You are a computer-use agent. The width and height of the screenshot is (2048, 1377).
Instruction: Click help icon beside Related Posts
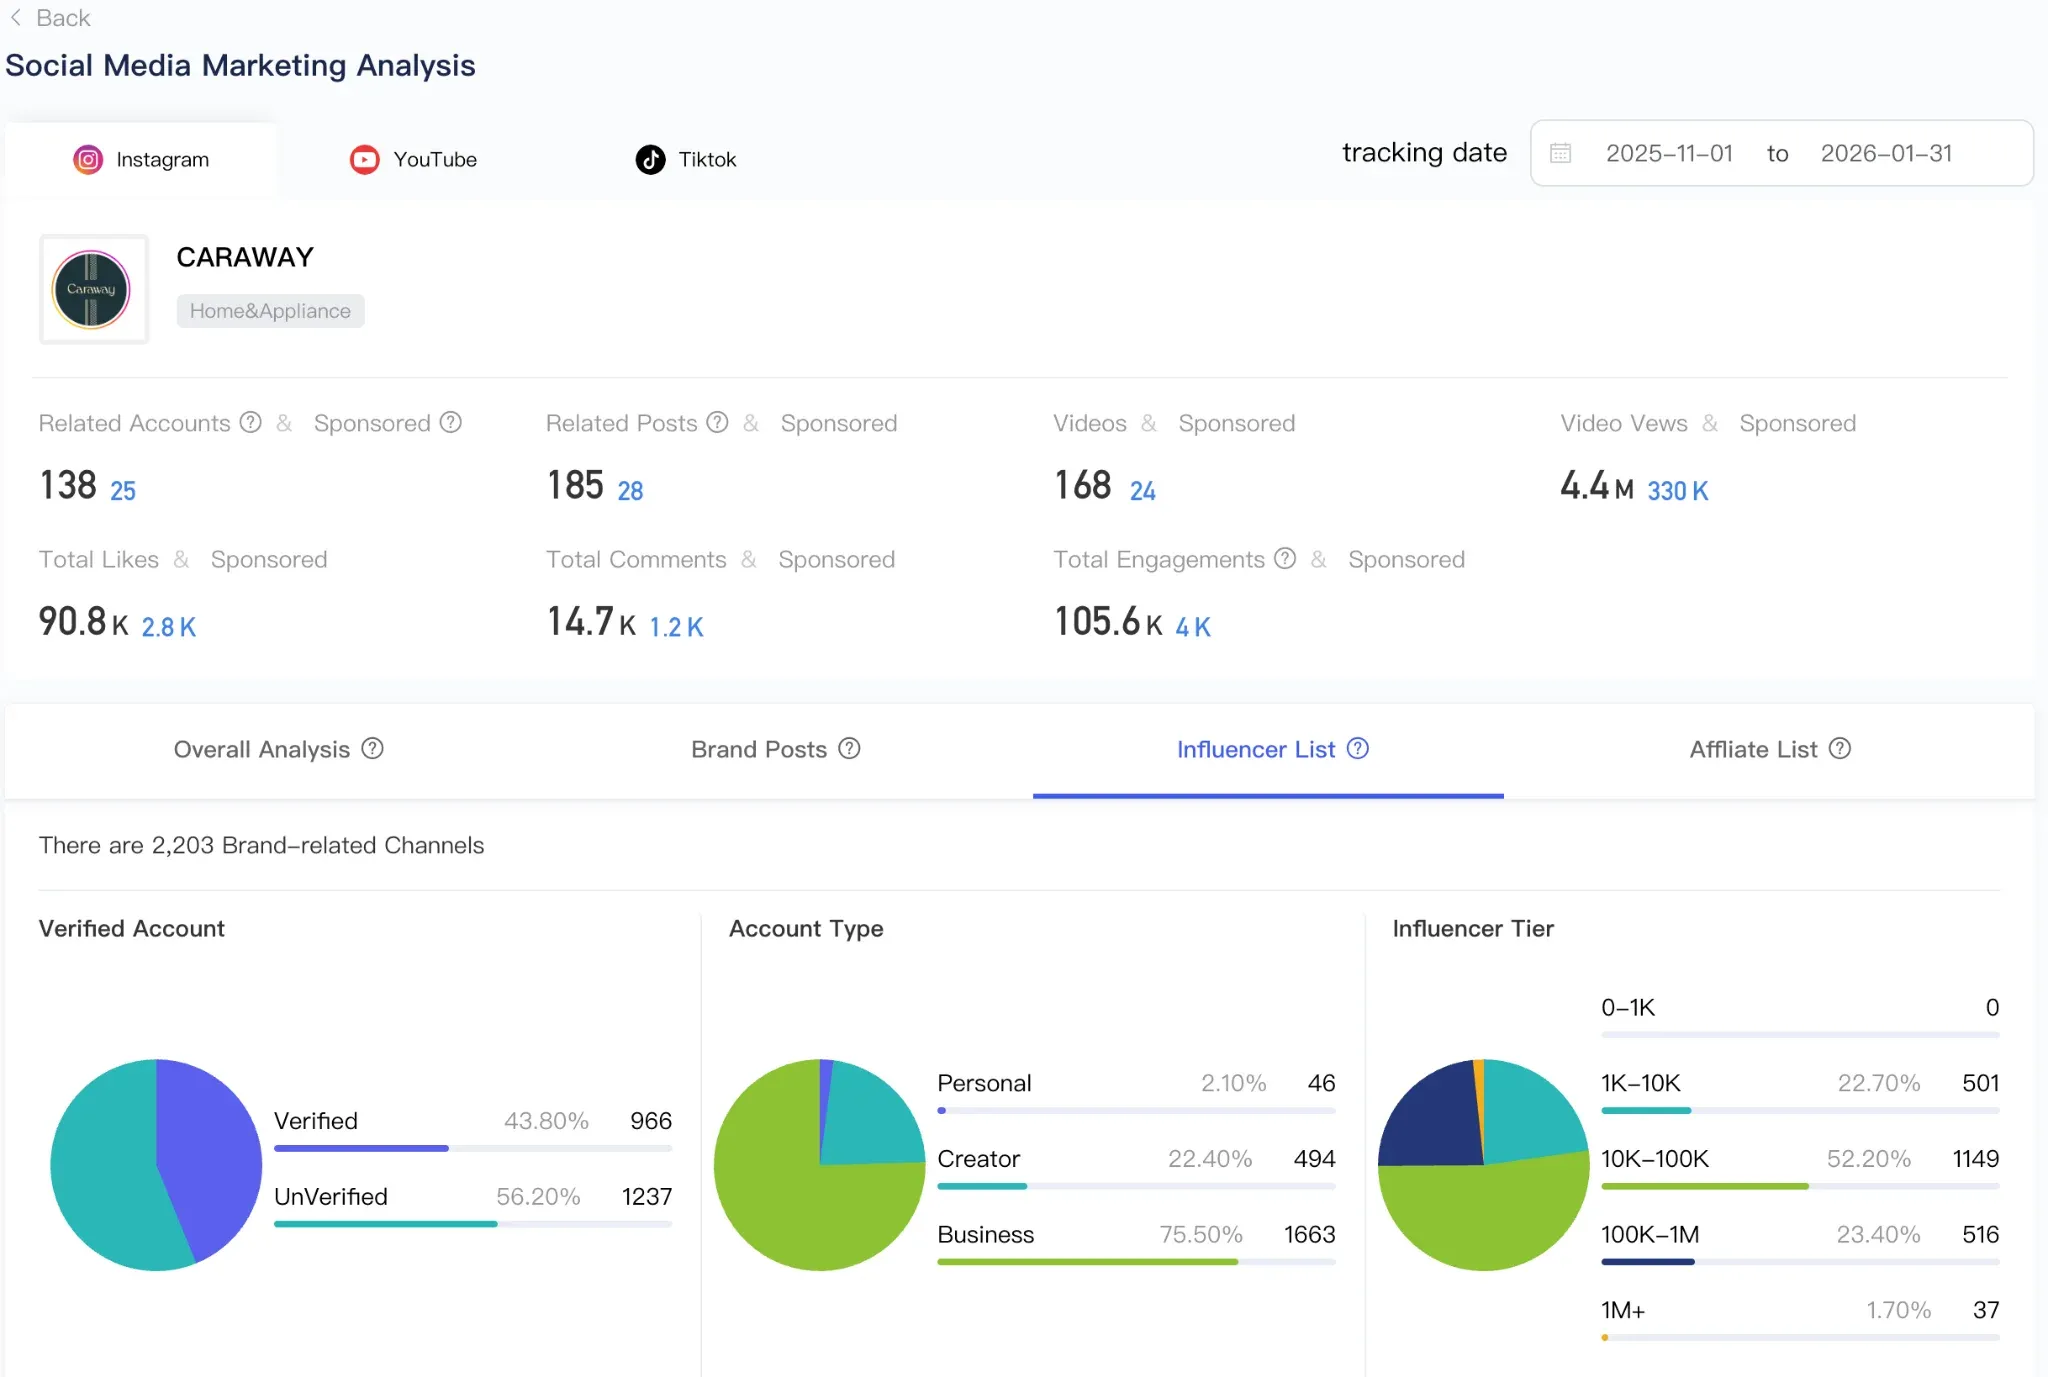pos(717,422)
